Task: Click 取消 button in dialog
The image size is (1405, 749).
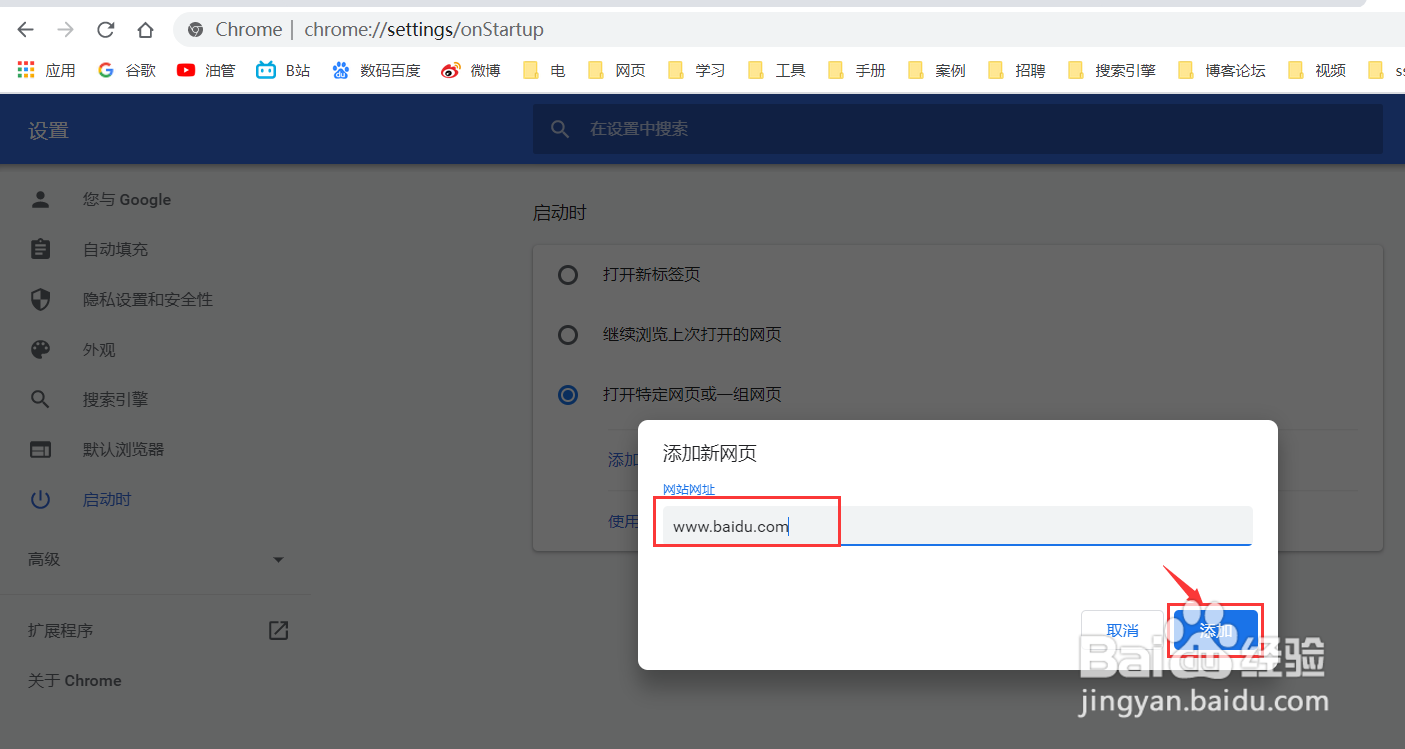Action: coord(1123,631)
